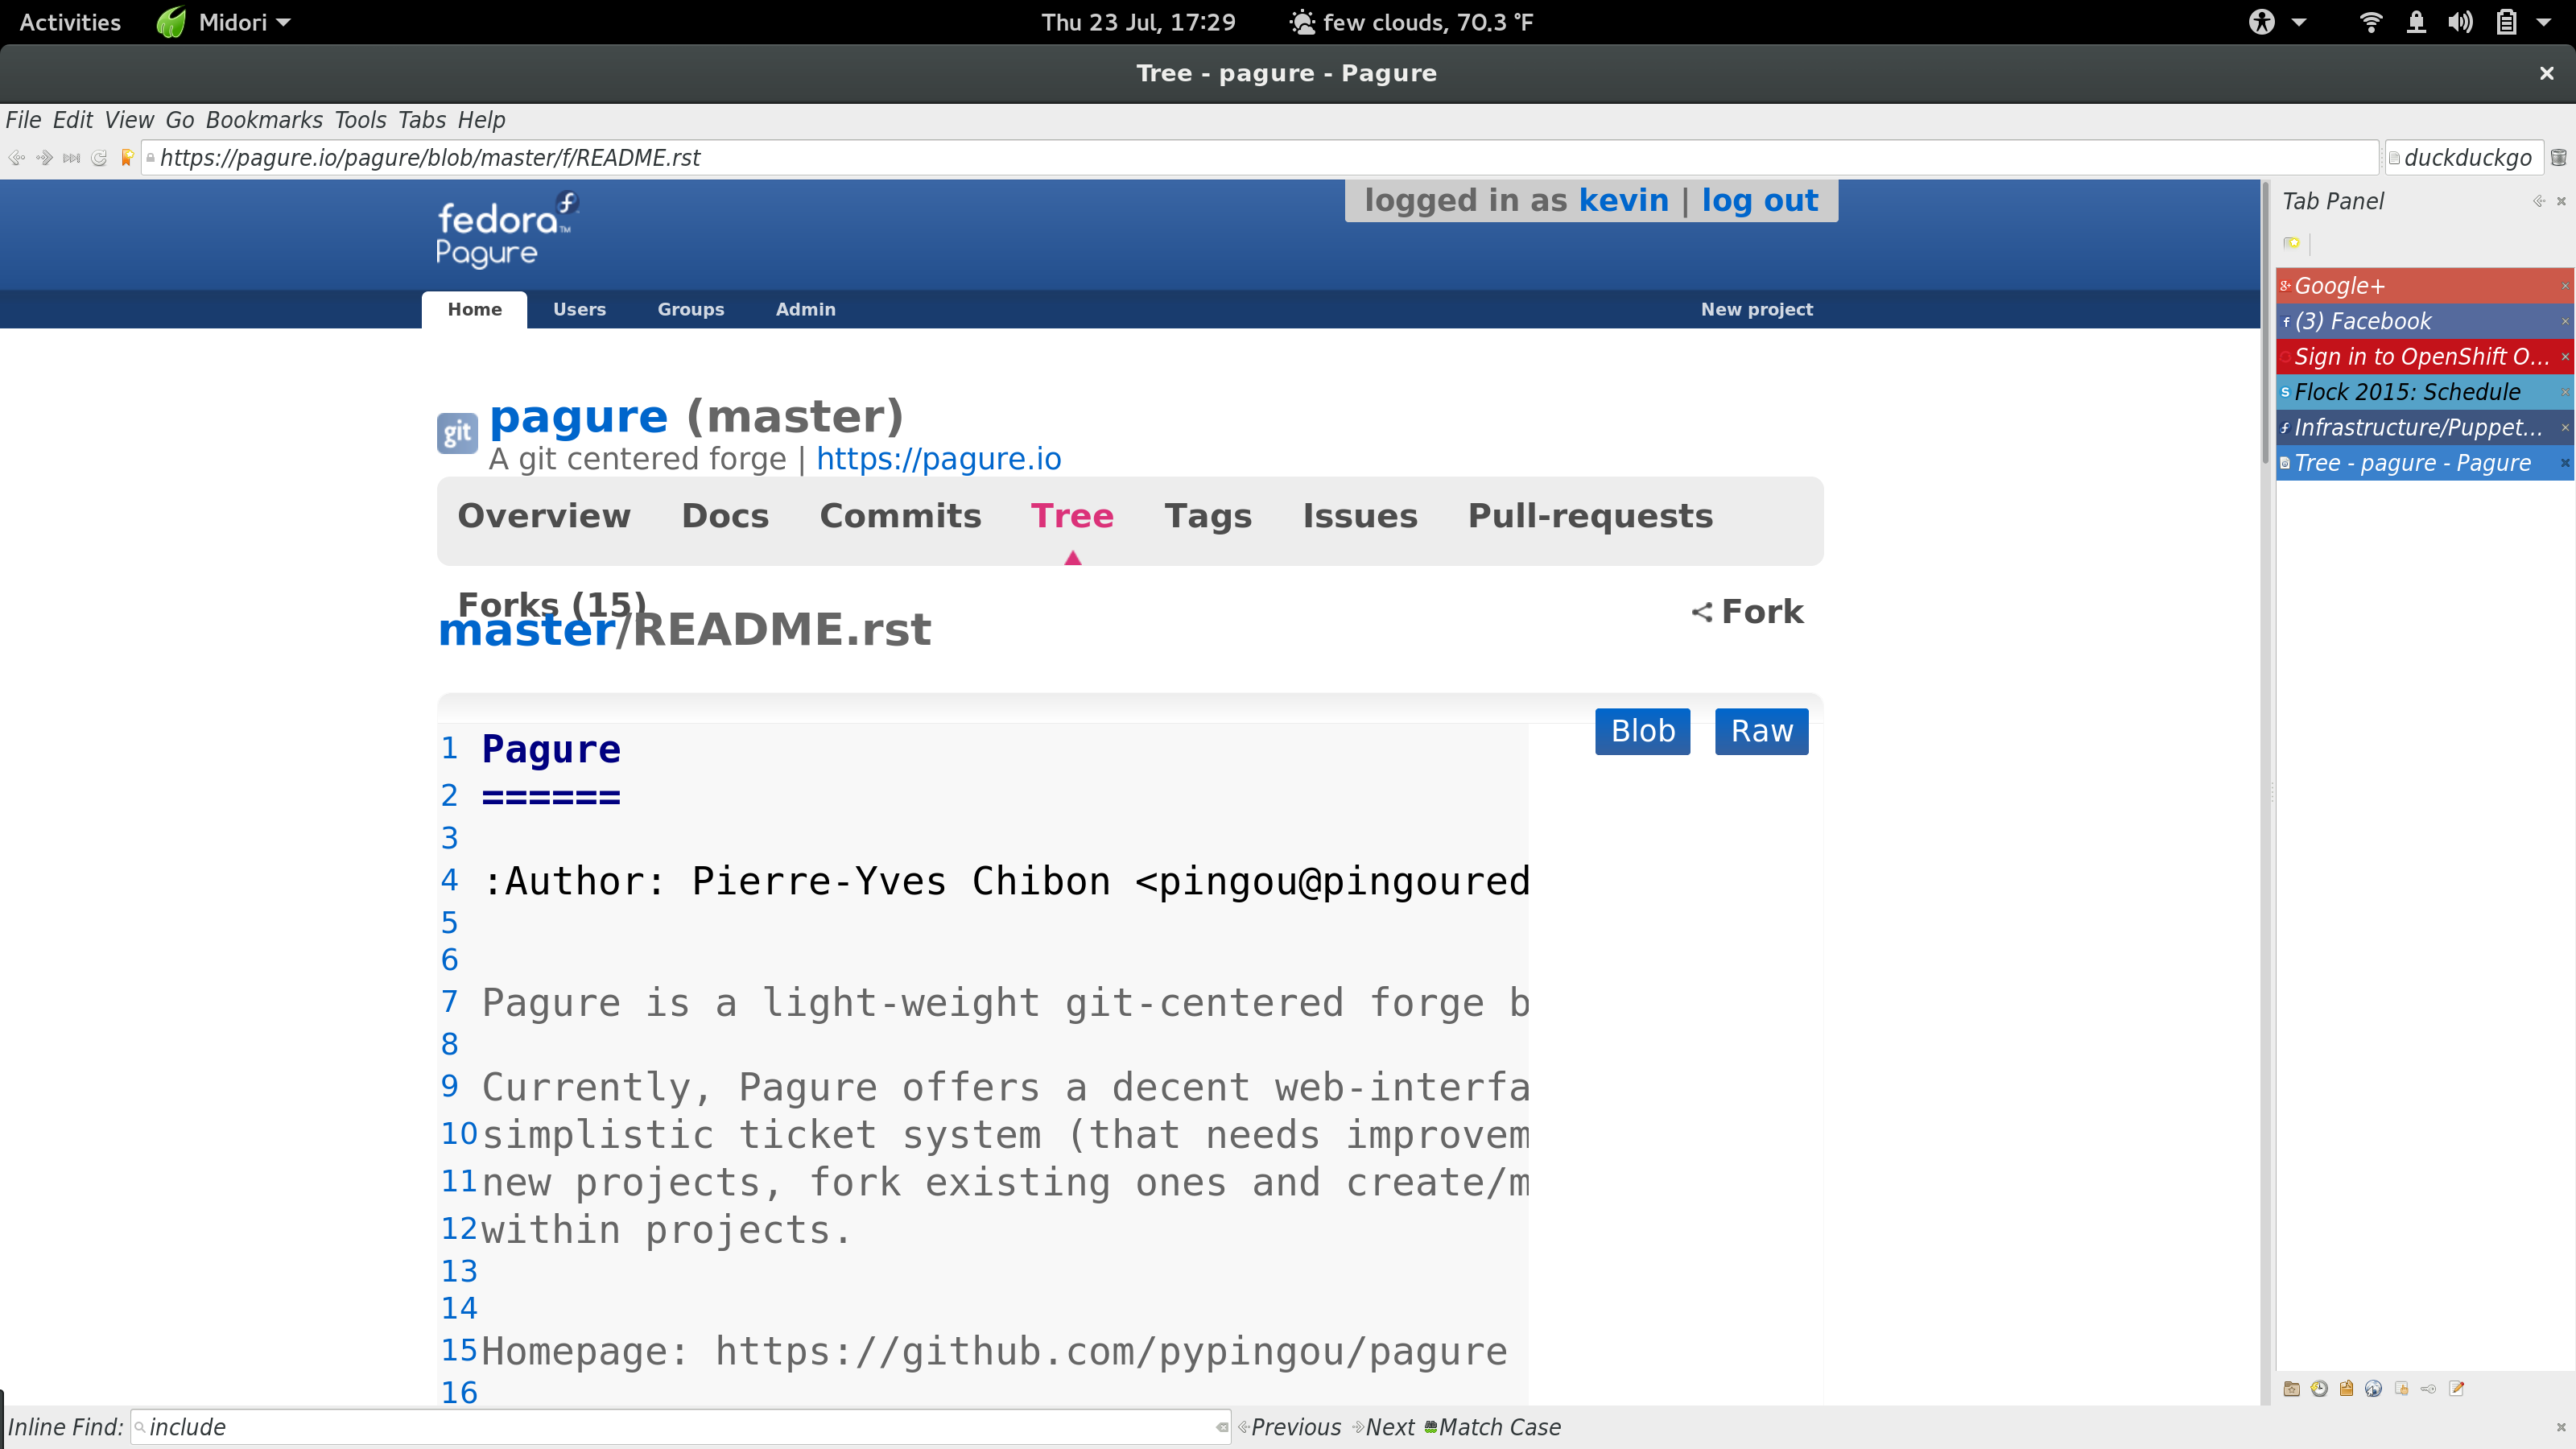This screenshot has height=1449, width=2576.
Task: Click the URL address bar
Action: (x=1260, y=158)
